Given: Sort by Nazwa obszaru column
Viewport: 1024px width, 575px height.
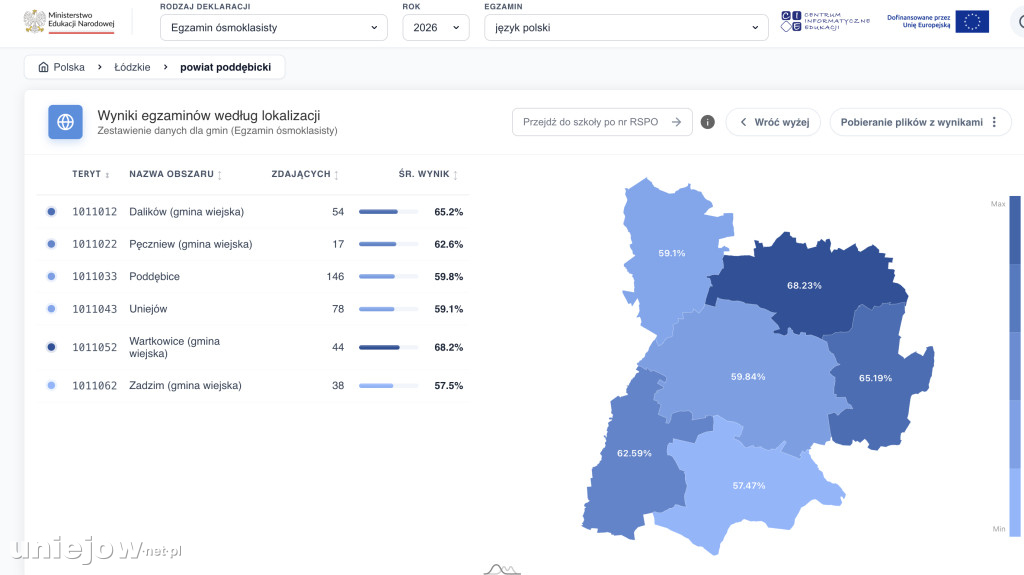Looking at the screenshot, I should click(175, 174).
